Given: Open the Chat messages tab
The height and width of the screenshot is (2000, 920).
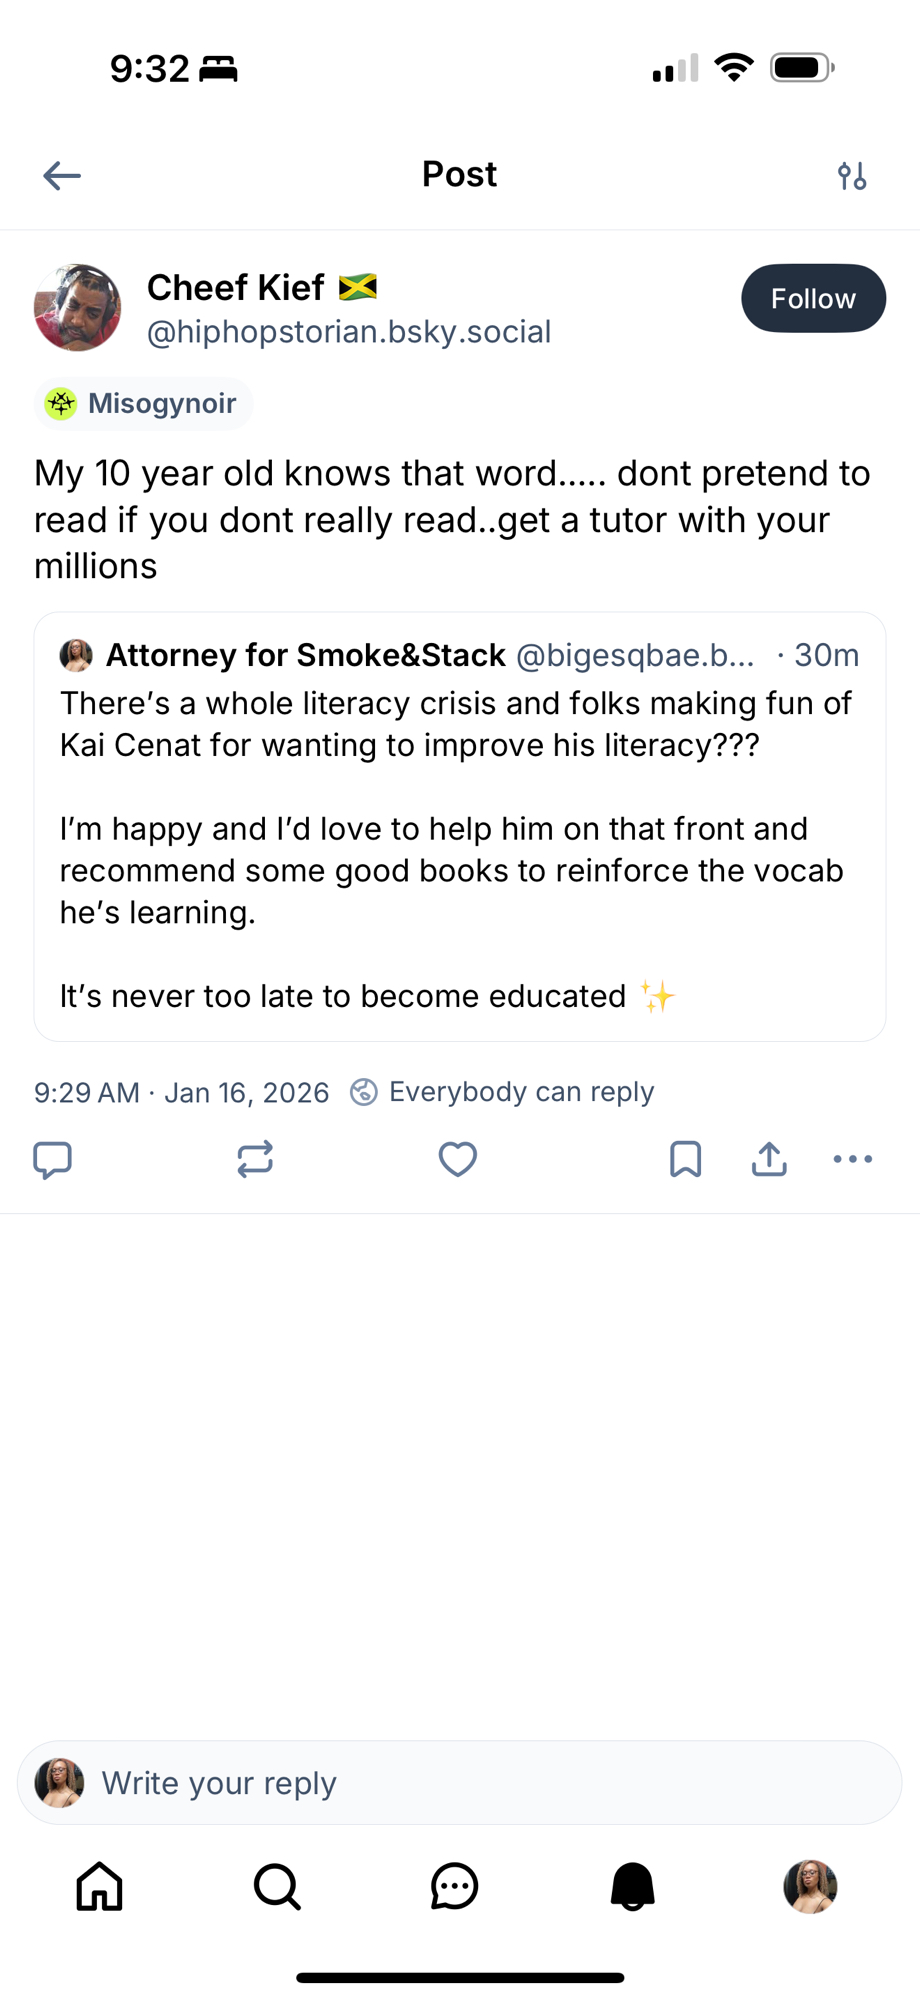Looking at the screenshot, I should pos(455,1887).
